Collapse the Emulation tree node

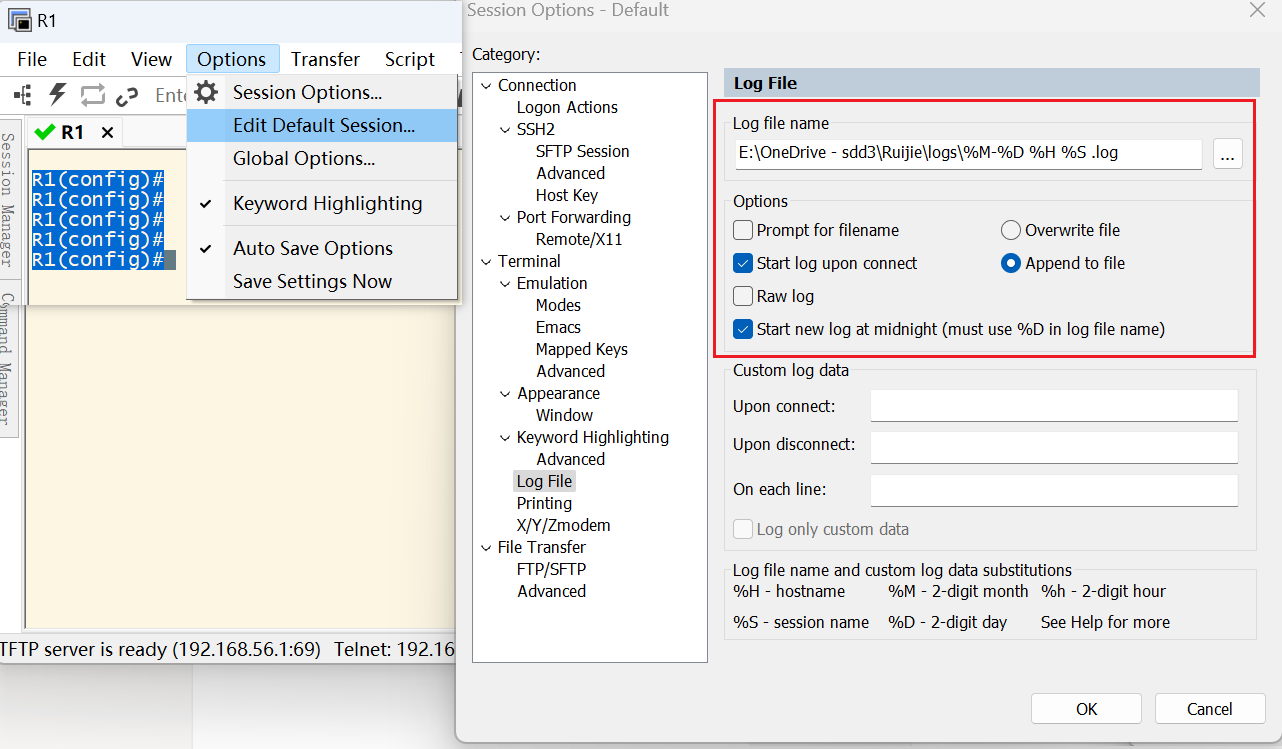[505, 284]
